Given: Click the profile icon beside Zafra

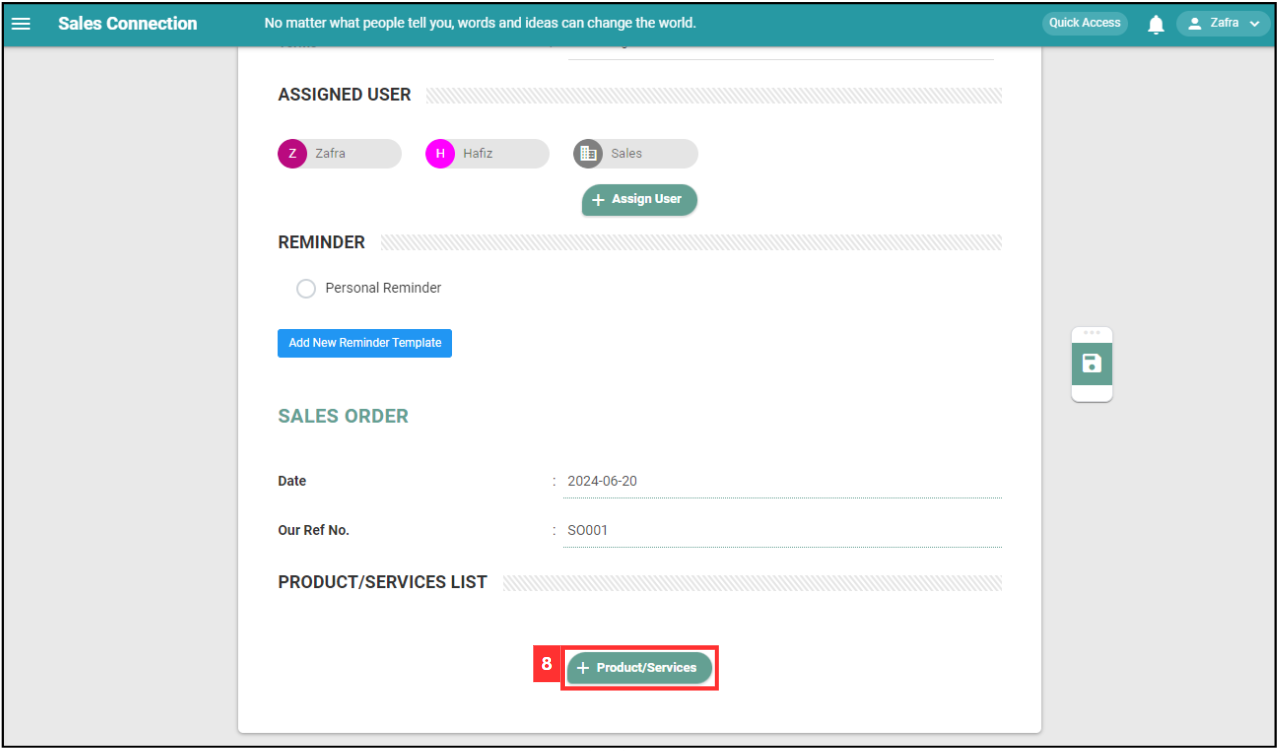Looking at the screenshot, I should click(1194, 23).
